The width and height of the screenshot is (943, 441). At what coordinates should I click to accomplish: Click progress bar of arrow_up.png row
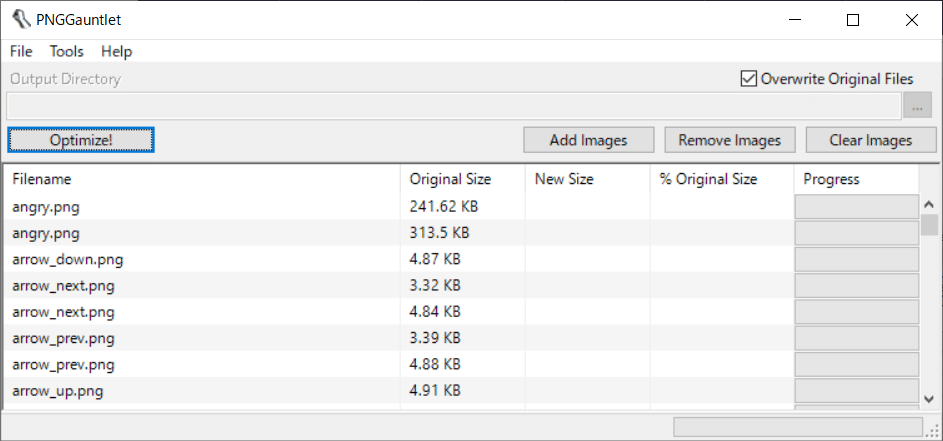(x=856, y=390)
